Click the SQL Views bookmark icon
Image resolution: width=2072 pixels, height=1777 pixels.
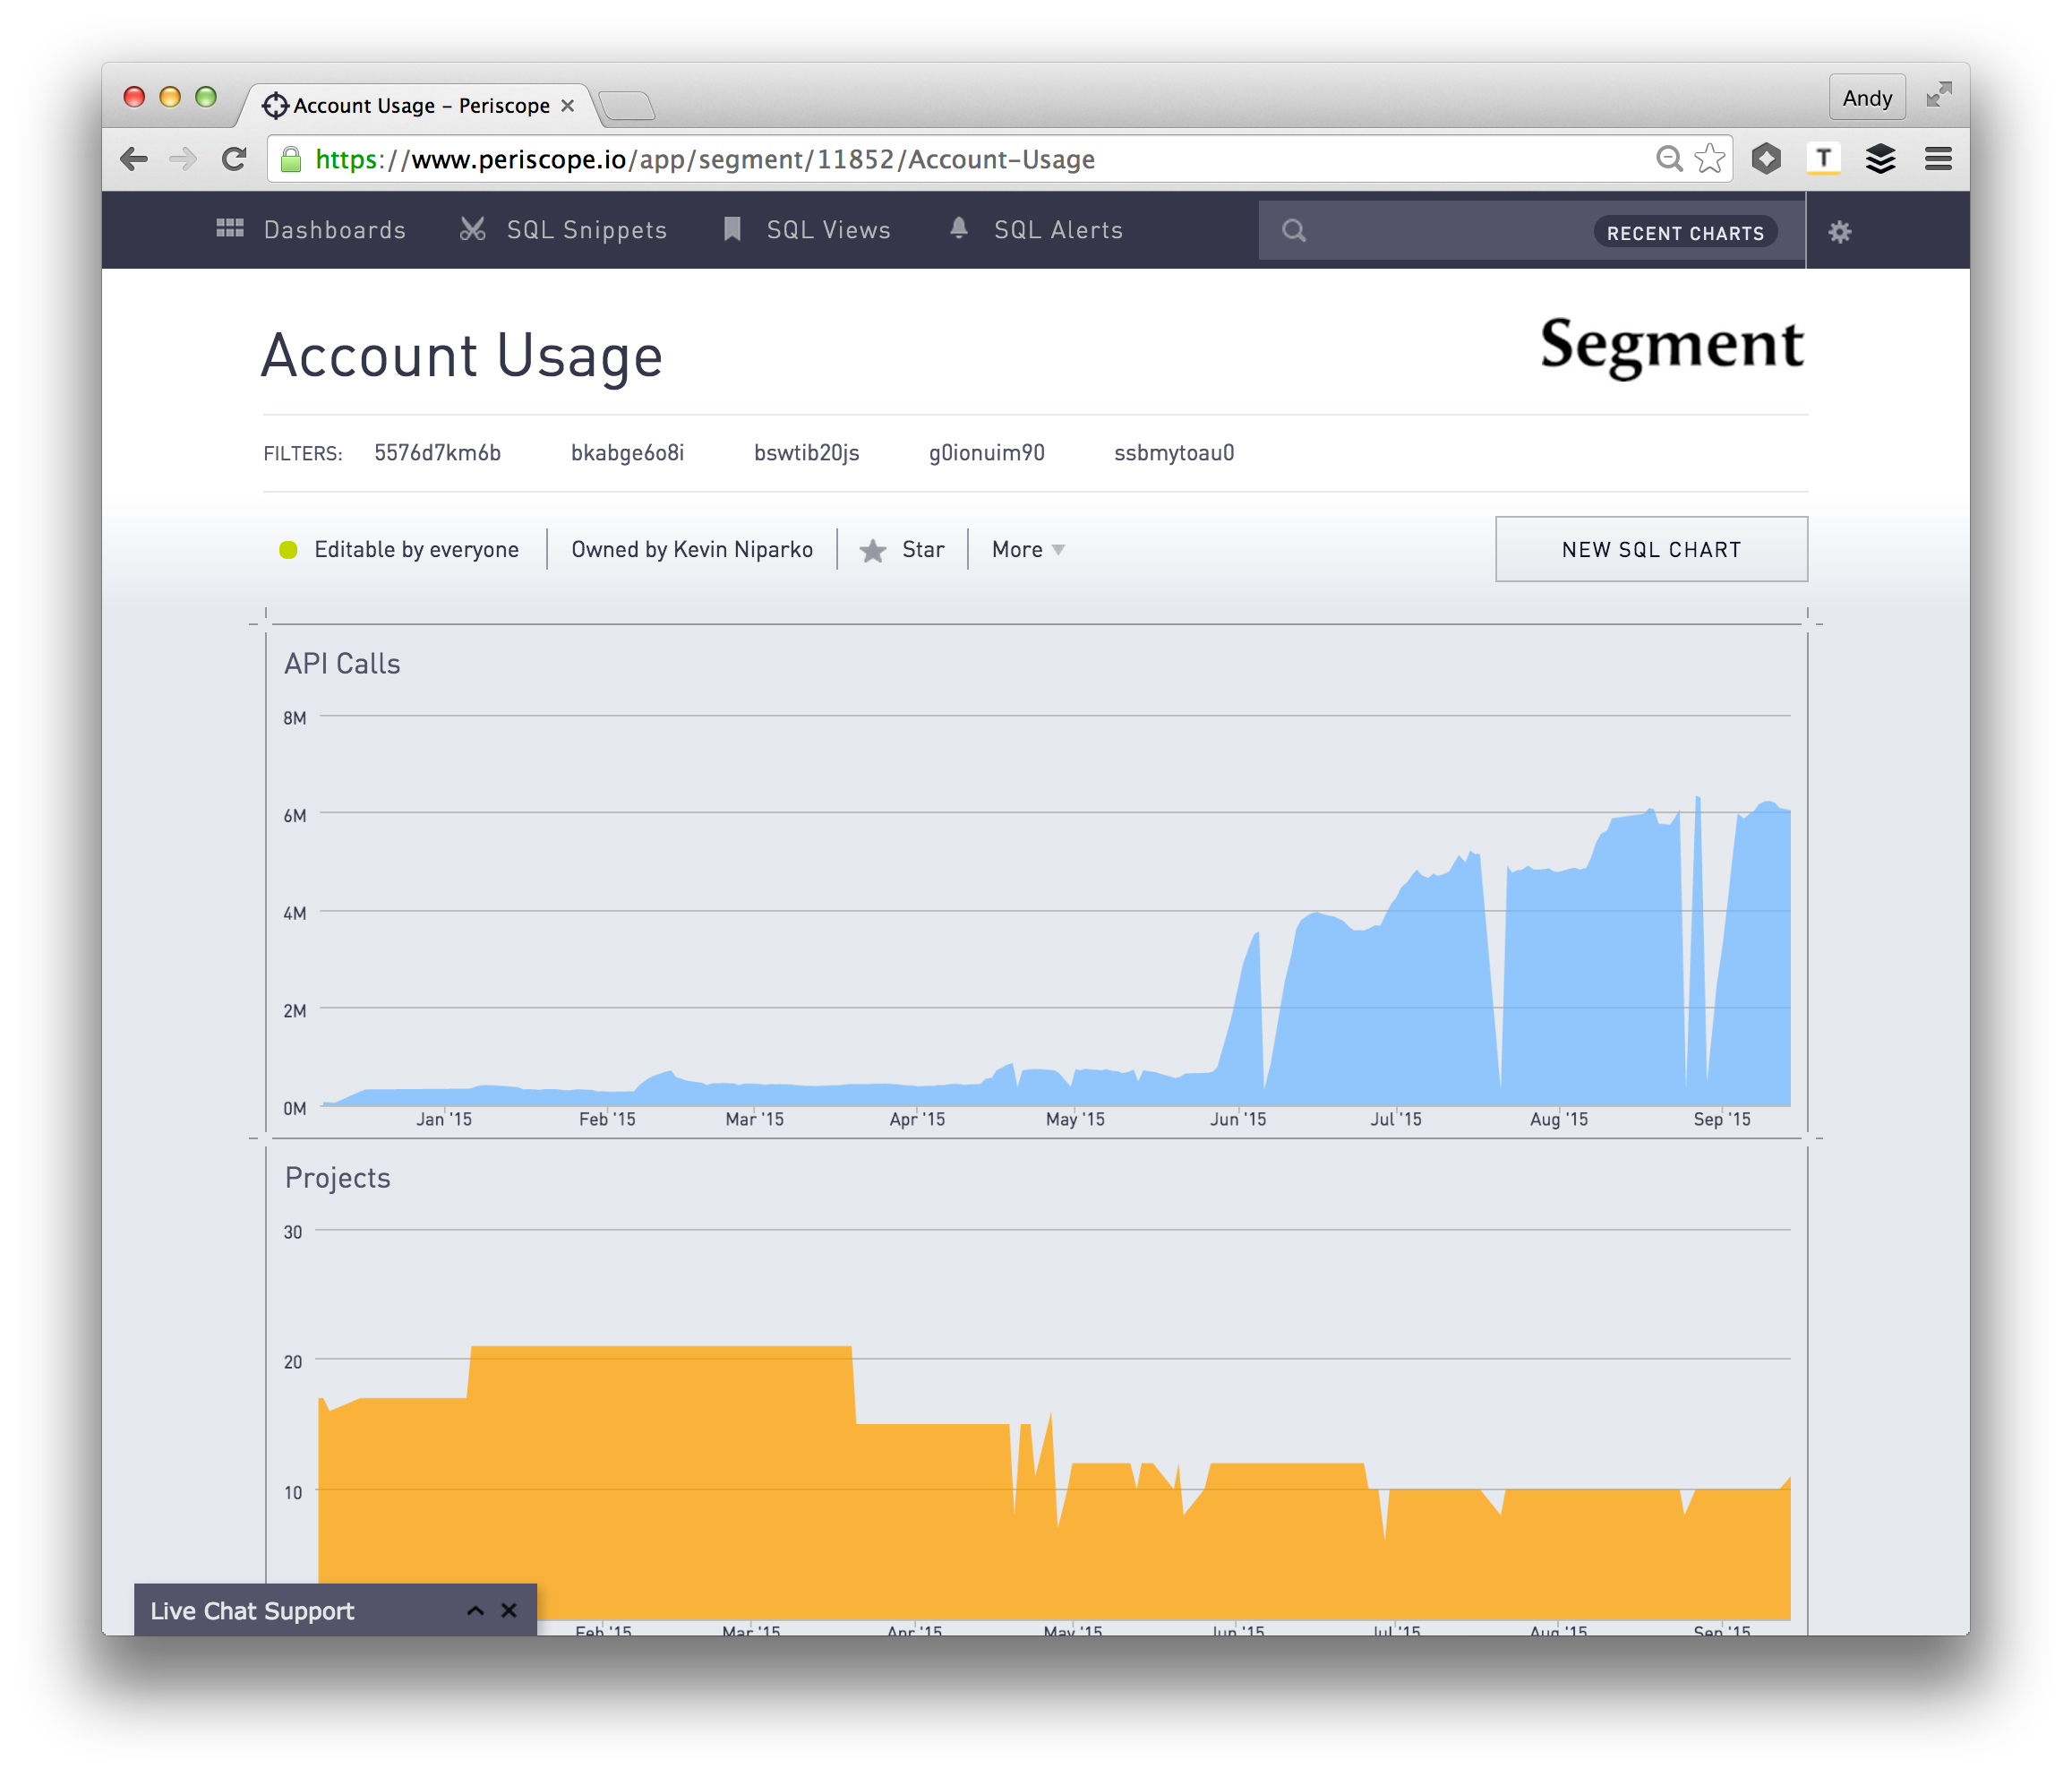732,229
